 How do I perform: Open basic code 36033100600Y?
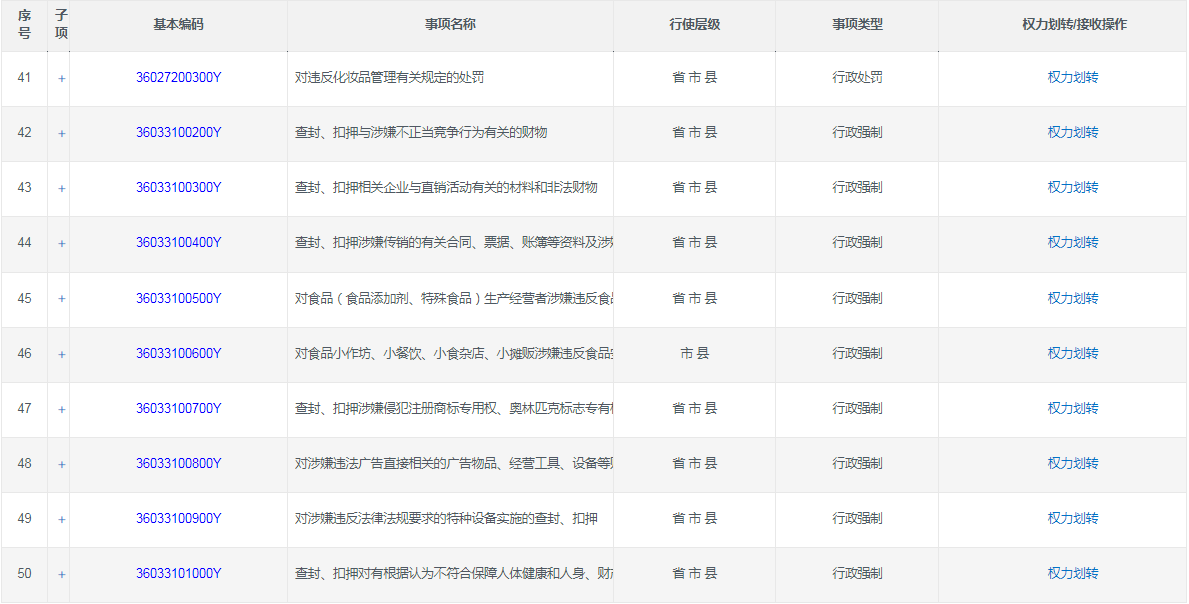click(178, 353)
